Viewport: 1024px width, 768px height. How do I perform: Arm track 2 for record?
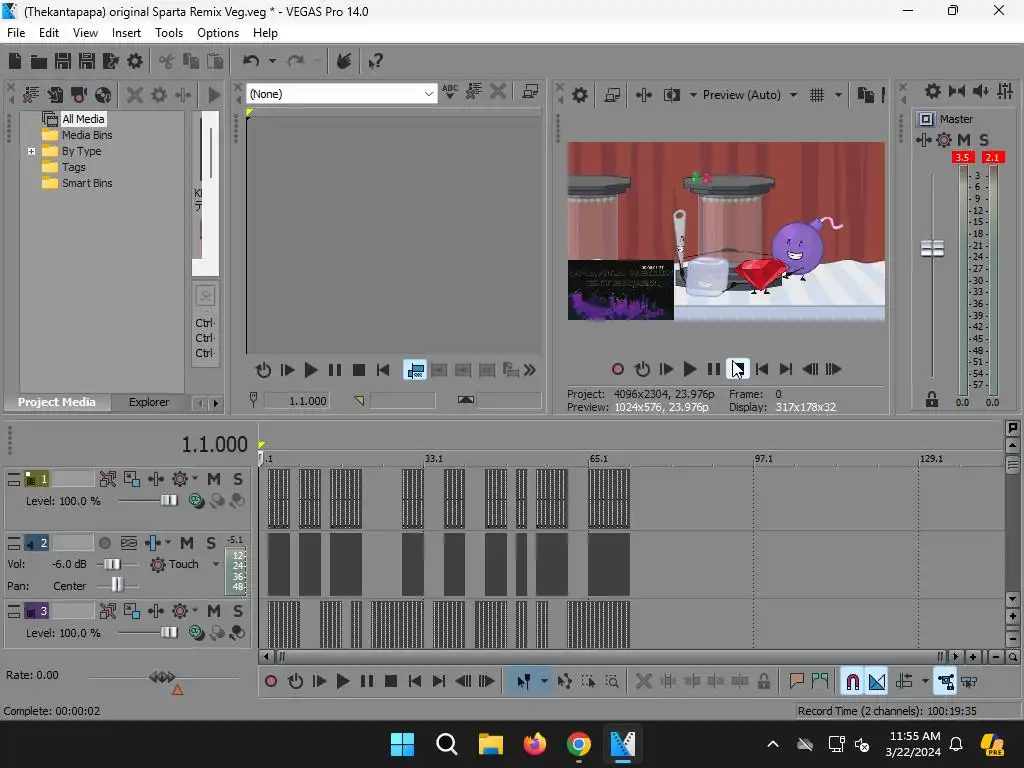click(104, 543)
